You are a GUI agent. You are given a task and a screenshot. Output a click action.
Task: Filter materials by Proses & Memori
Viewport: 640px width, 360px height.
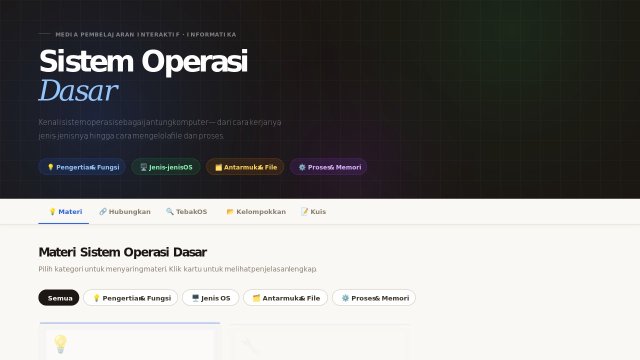374,298
